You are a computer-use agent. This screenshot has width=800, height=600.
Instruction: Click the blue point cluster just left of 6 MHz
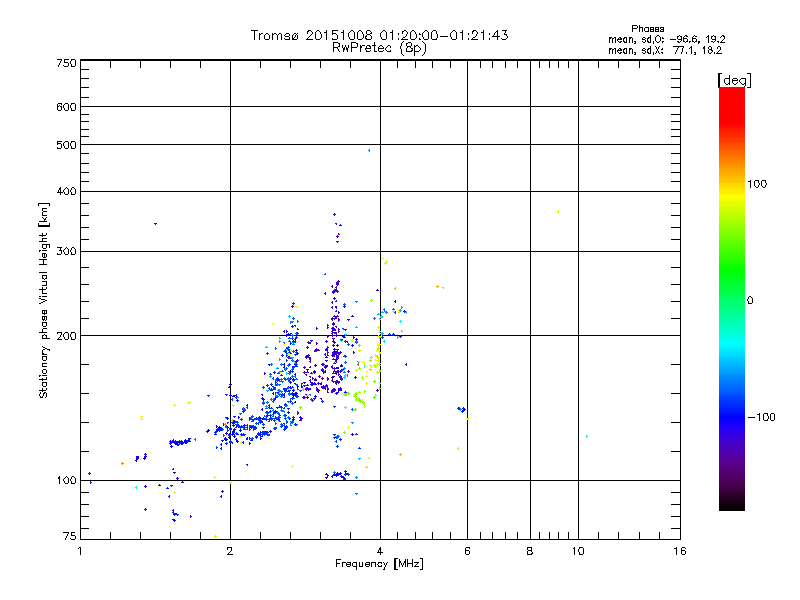click(461, 409)
